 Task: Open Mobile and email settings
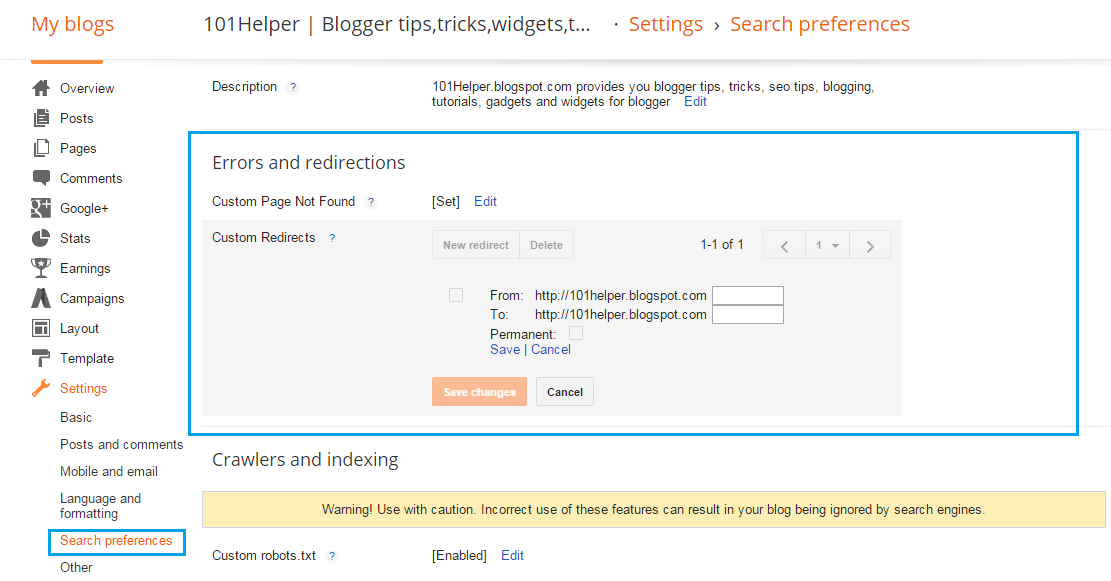tap(108, 471)
